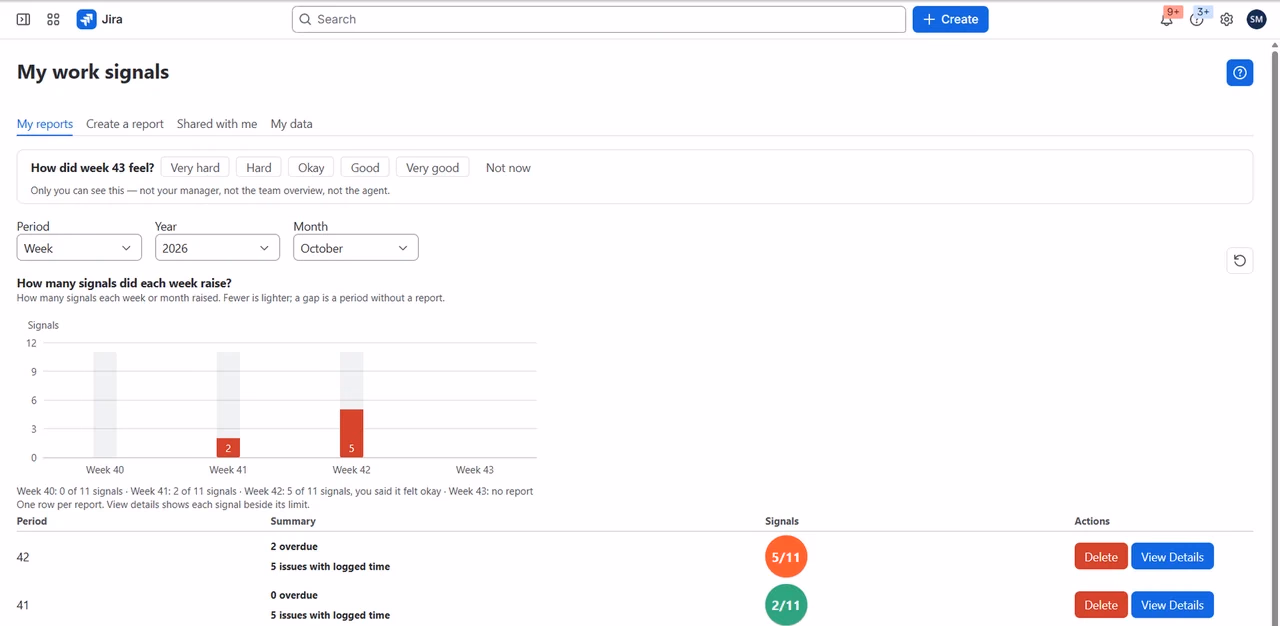Click the red Week 42 bar
This screenshot has width=1280, height=626.
351,433
